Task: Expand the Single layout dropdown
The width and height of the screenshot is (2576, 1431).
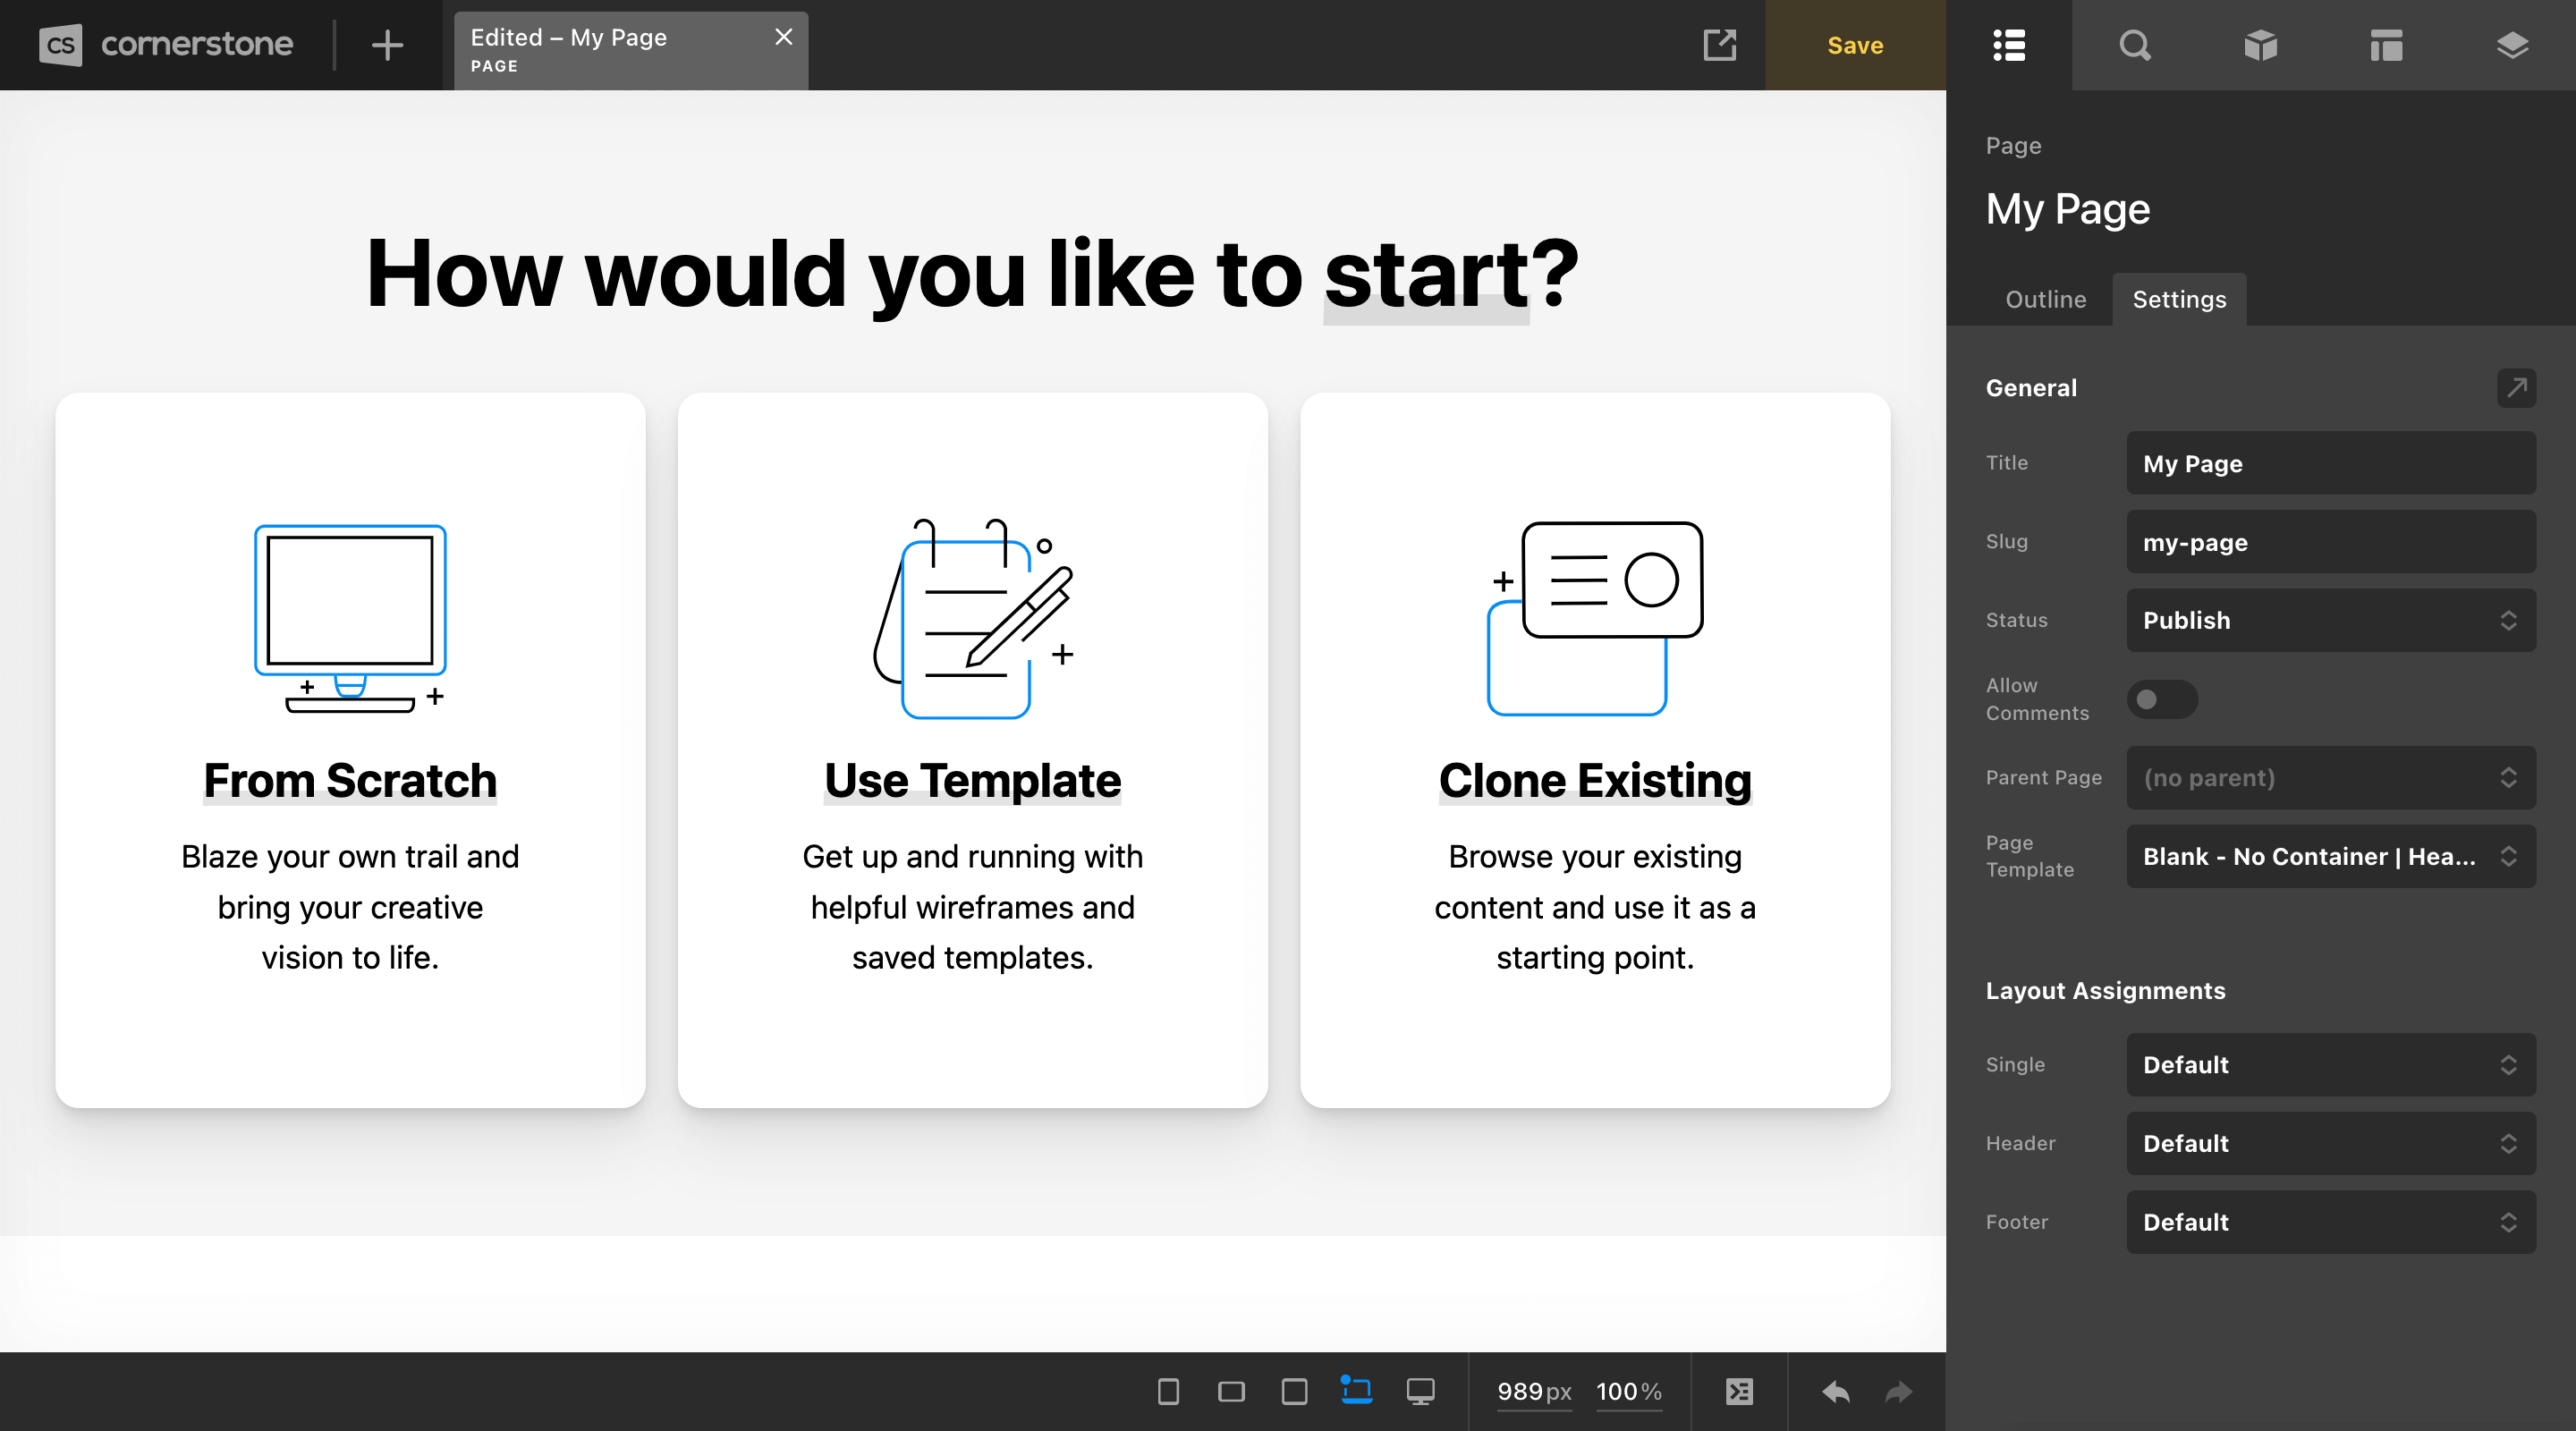Action: (x=2327, y=1064)
